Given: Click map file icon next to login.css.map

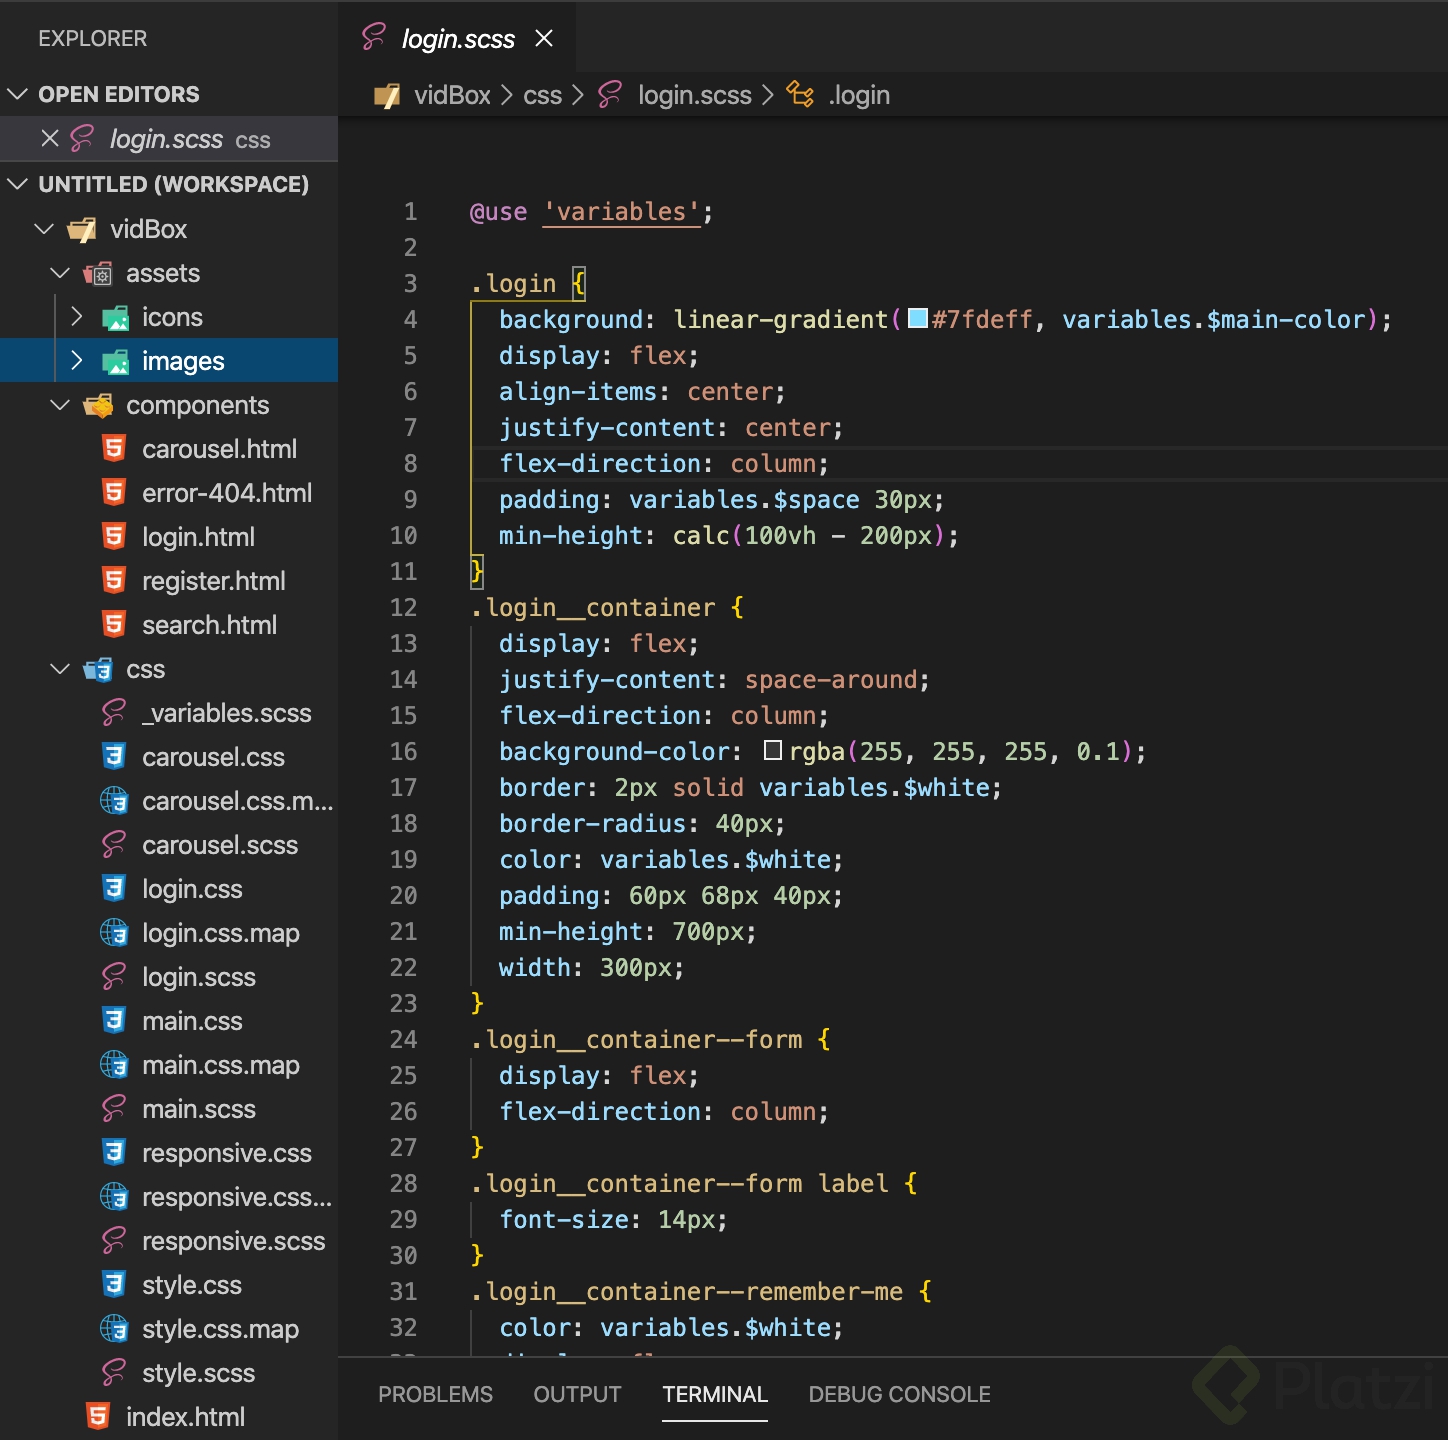Looking at the screenshot, I should [x=115, y=933].
